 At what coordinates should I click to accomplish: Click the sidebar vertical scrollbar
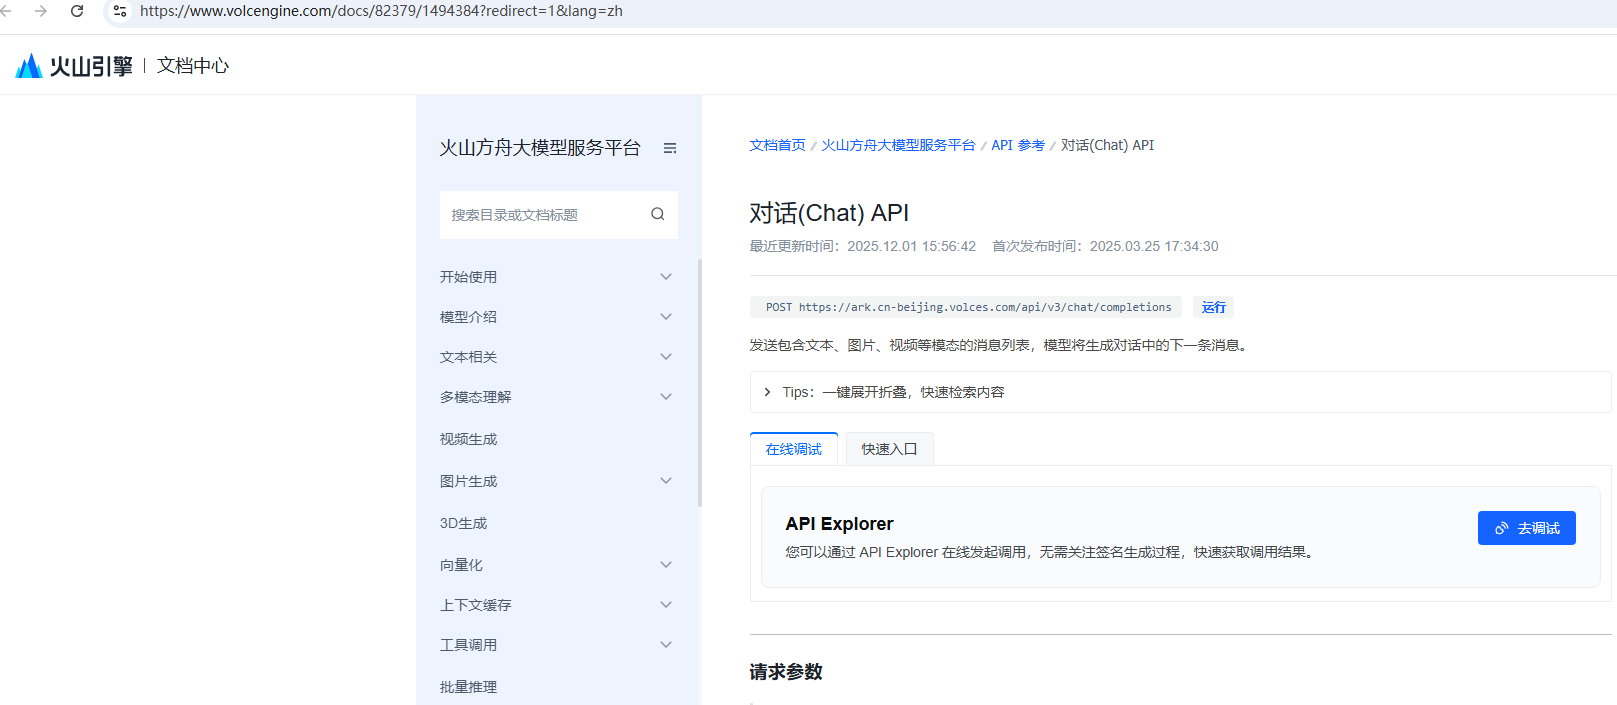click(699, 383)
